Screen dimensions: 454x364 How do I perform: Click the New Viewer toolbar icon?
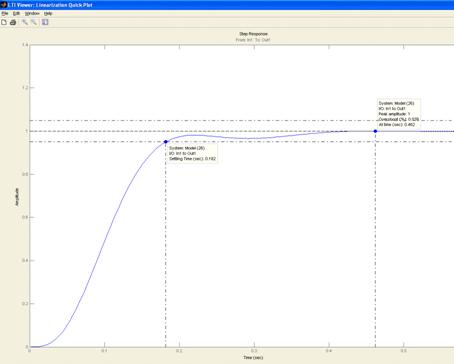[x=4, y=22]
